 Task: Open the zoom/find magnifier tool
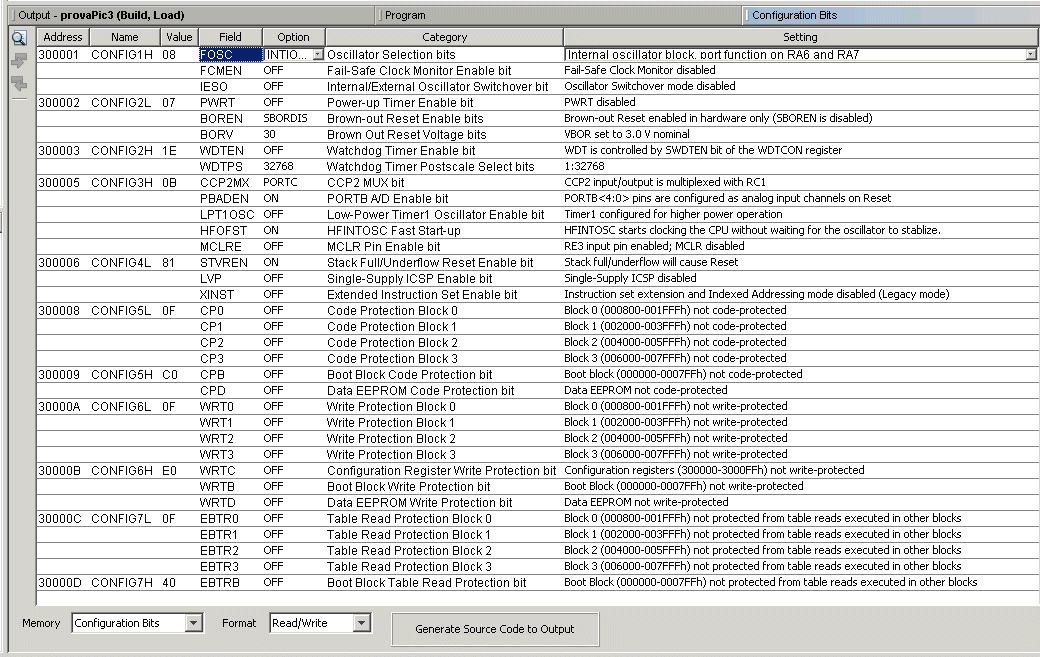tap(18, 37)
